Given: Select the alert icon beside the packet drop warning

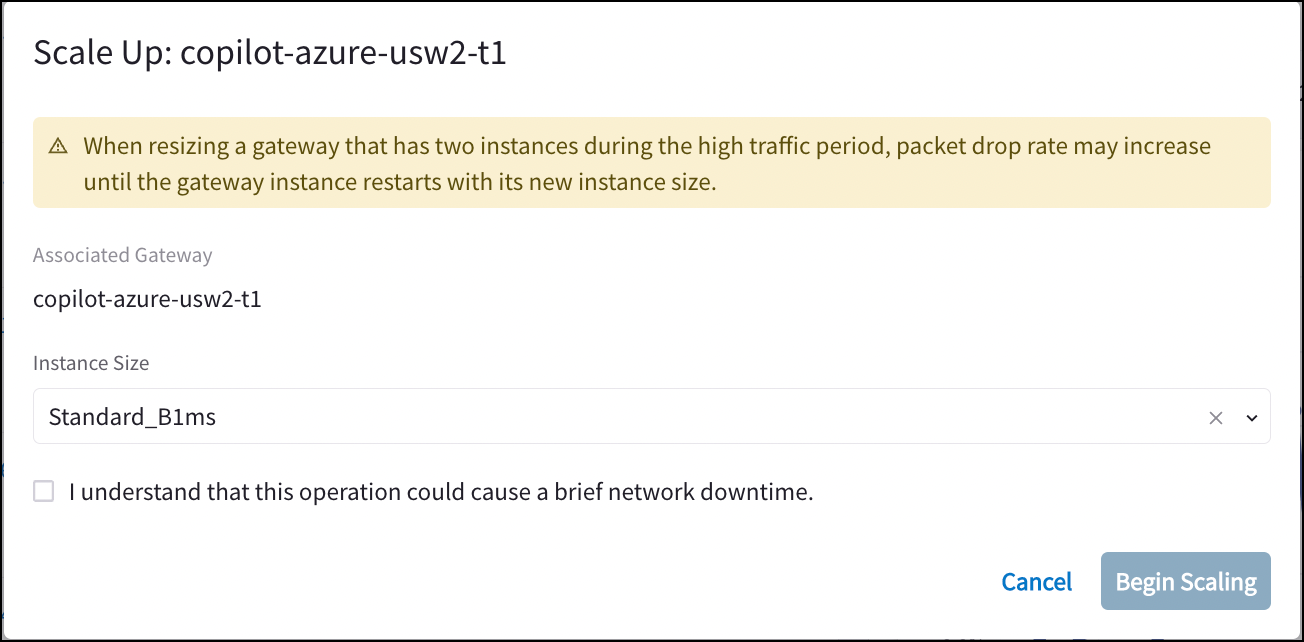Looking at the screenshot, I should point(57,145).
